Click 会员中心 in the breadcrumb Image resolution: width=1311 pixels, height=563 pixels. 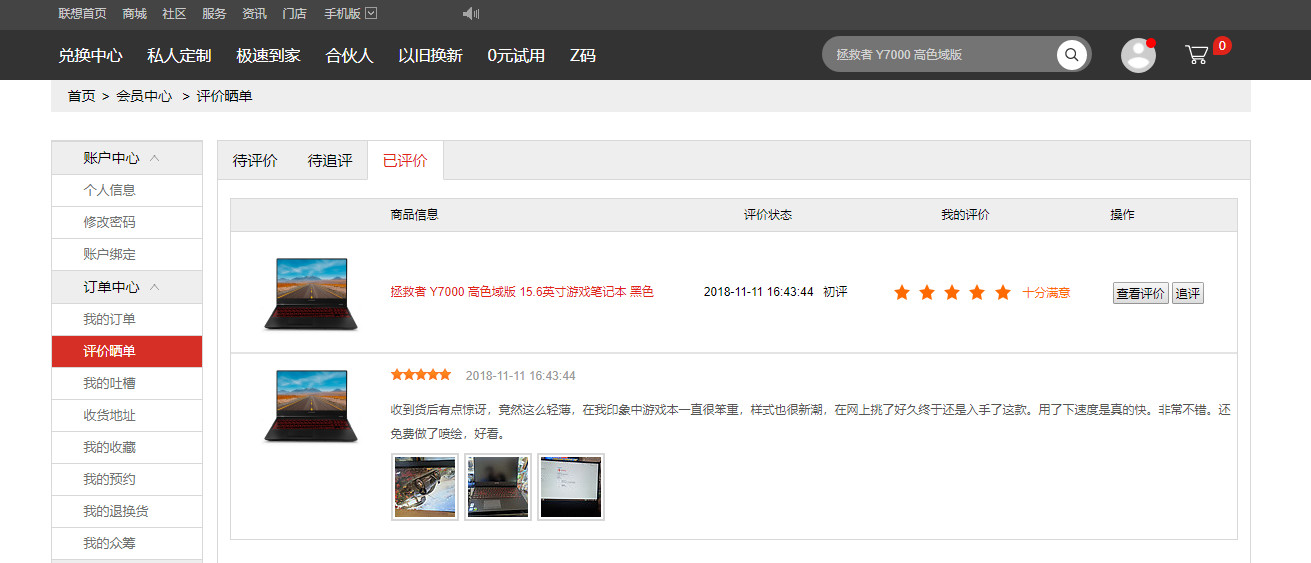click(144, 96)
